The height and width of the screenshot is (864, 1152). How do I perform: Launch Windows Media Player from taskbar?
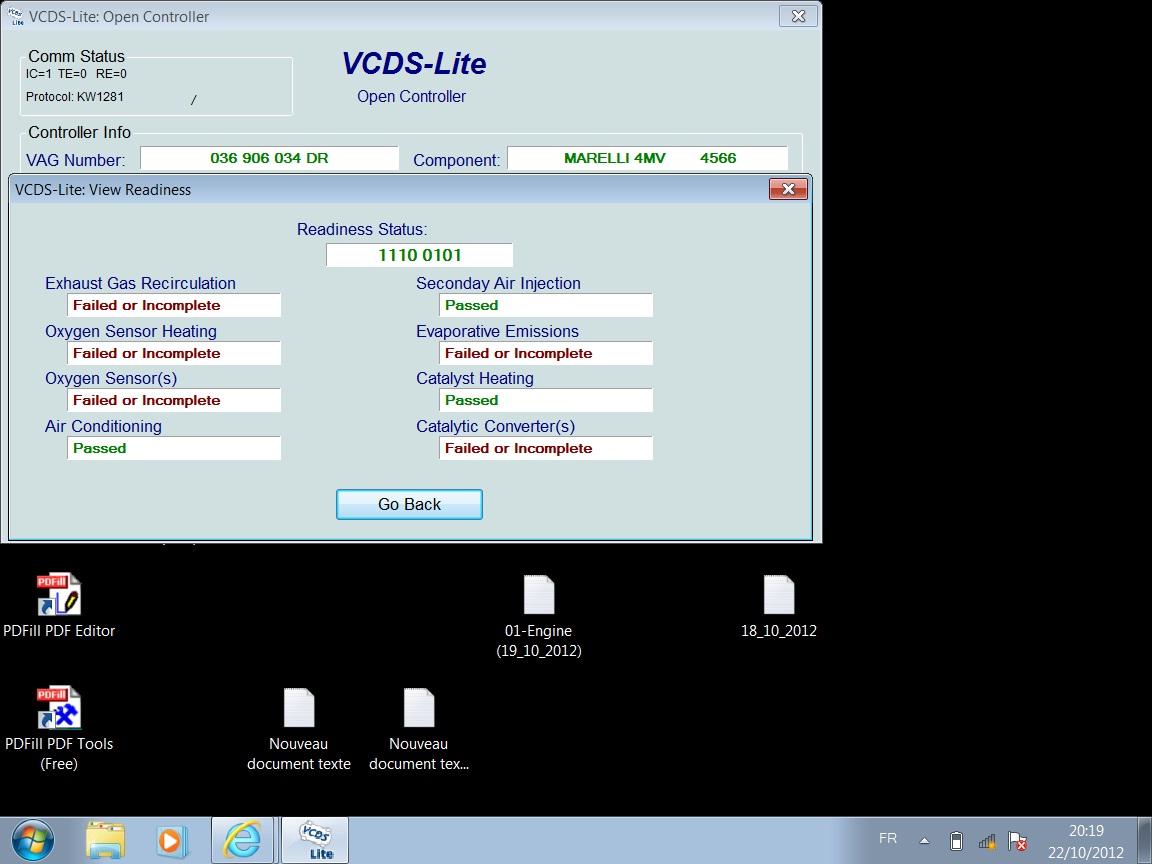click(x=170, y=840)
